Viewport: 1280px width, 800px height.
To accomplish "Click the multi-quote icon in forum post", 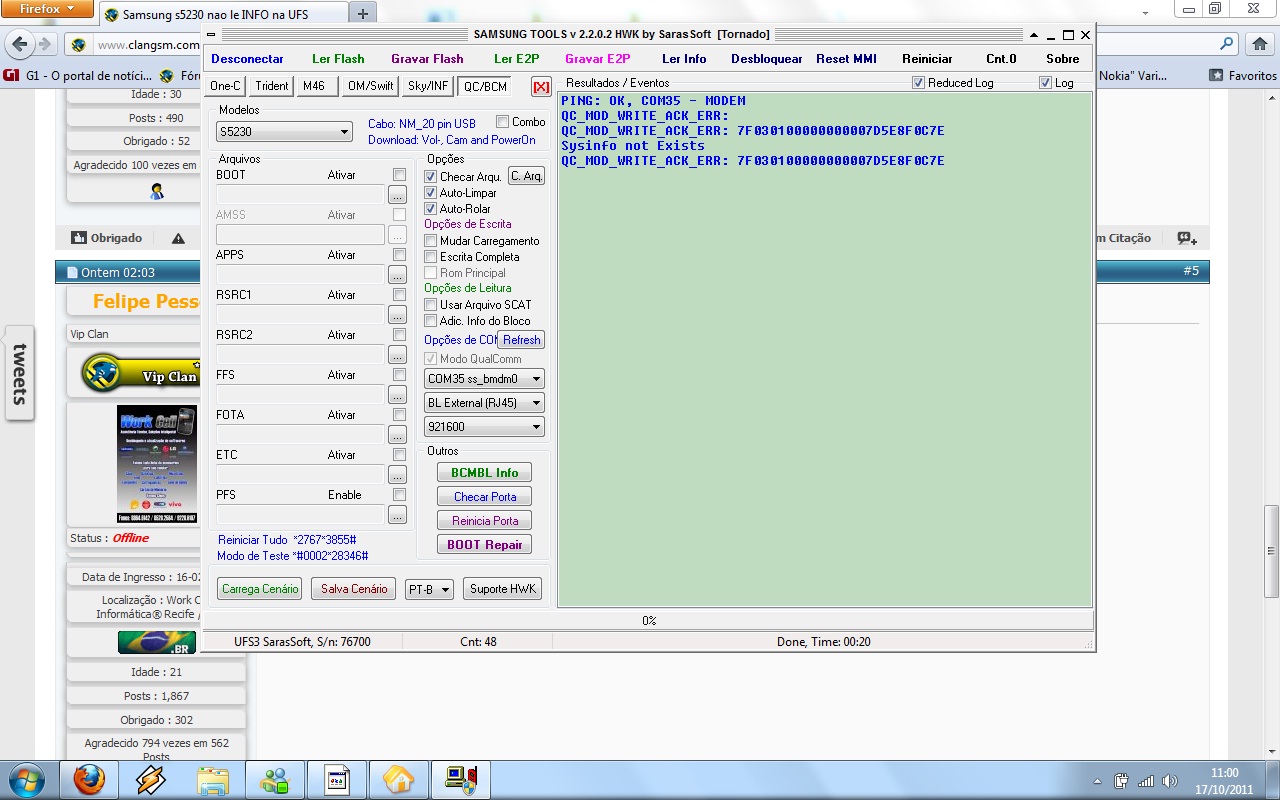I will (1186, 238).
